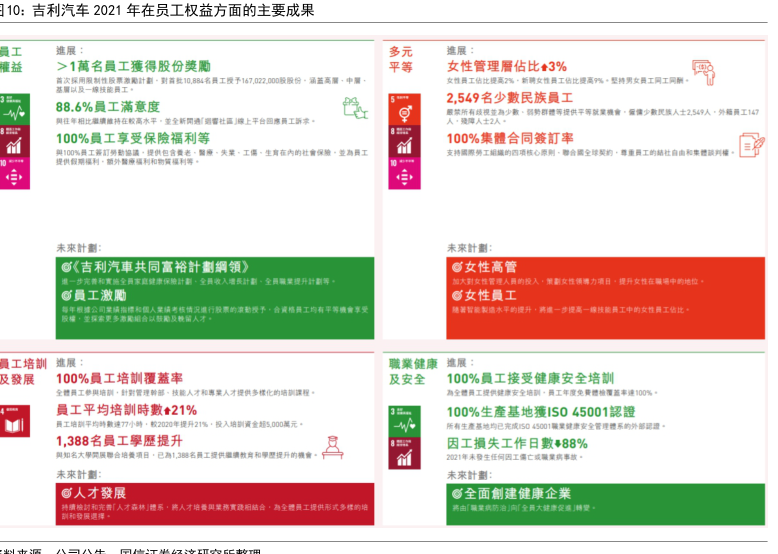Click the 88.6%員工滿意度 headline
Viewport: 778px width, 554px height.
(109, 107)
